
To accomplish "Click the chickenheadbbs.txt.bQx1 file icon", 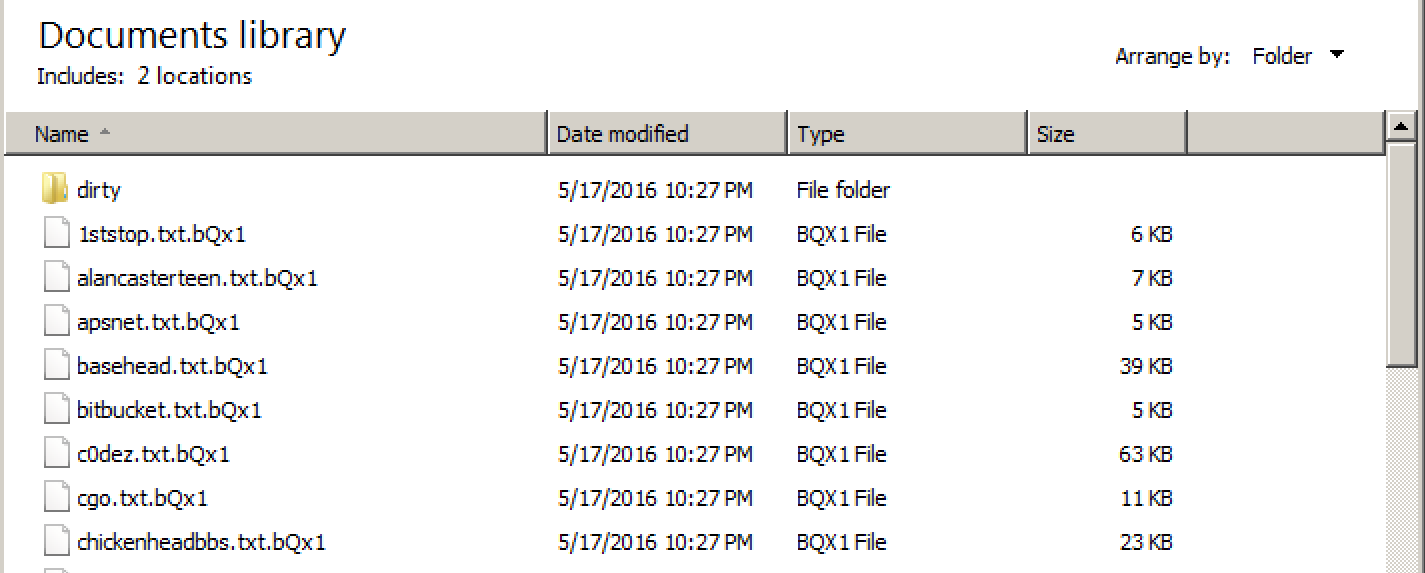I will coord(56,542).
